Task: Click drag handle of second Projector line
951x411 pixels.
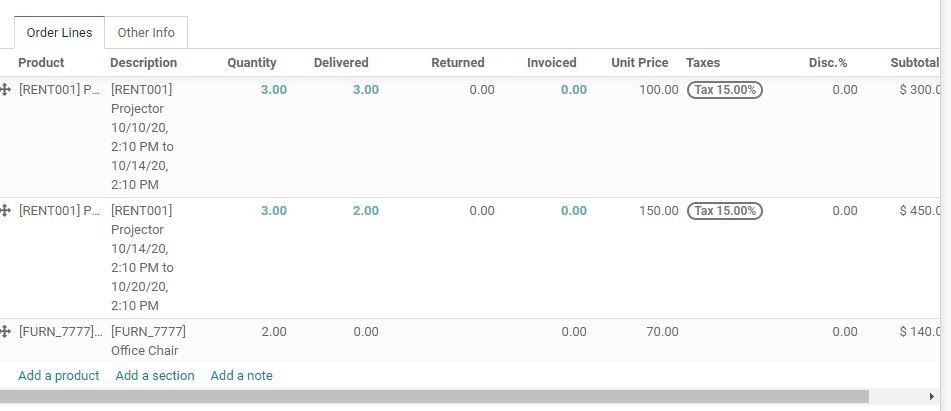Action: click(5, 211)
